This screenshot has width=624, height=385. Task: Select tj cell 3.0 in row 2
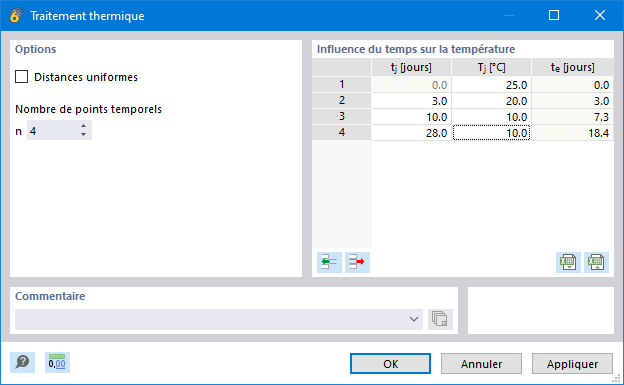[411, 101]
